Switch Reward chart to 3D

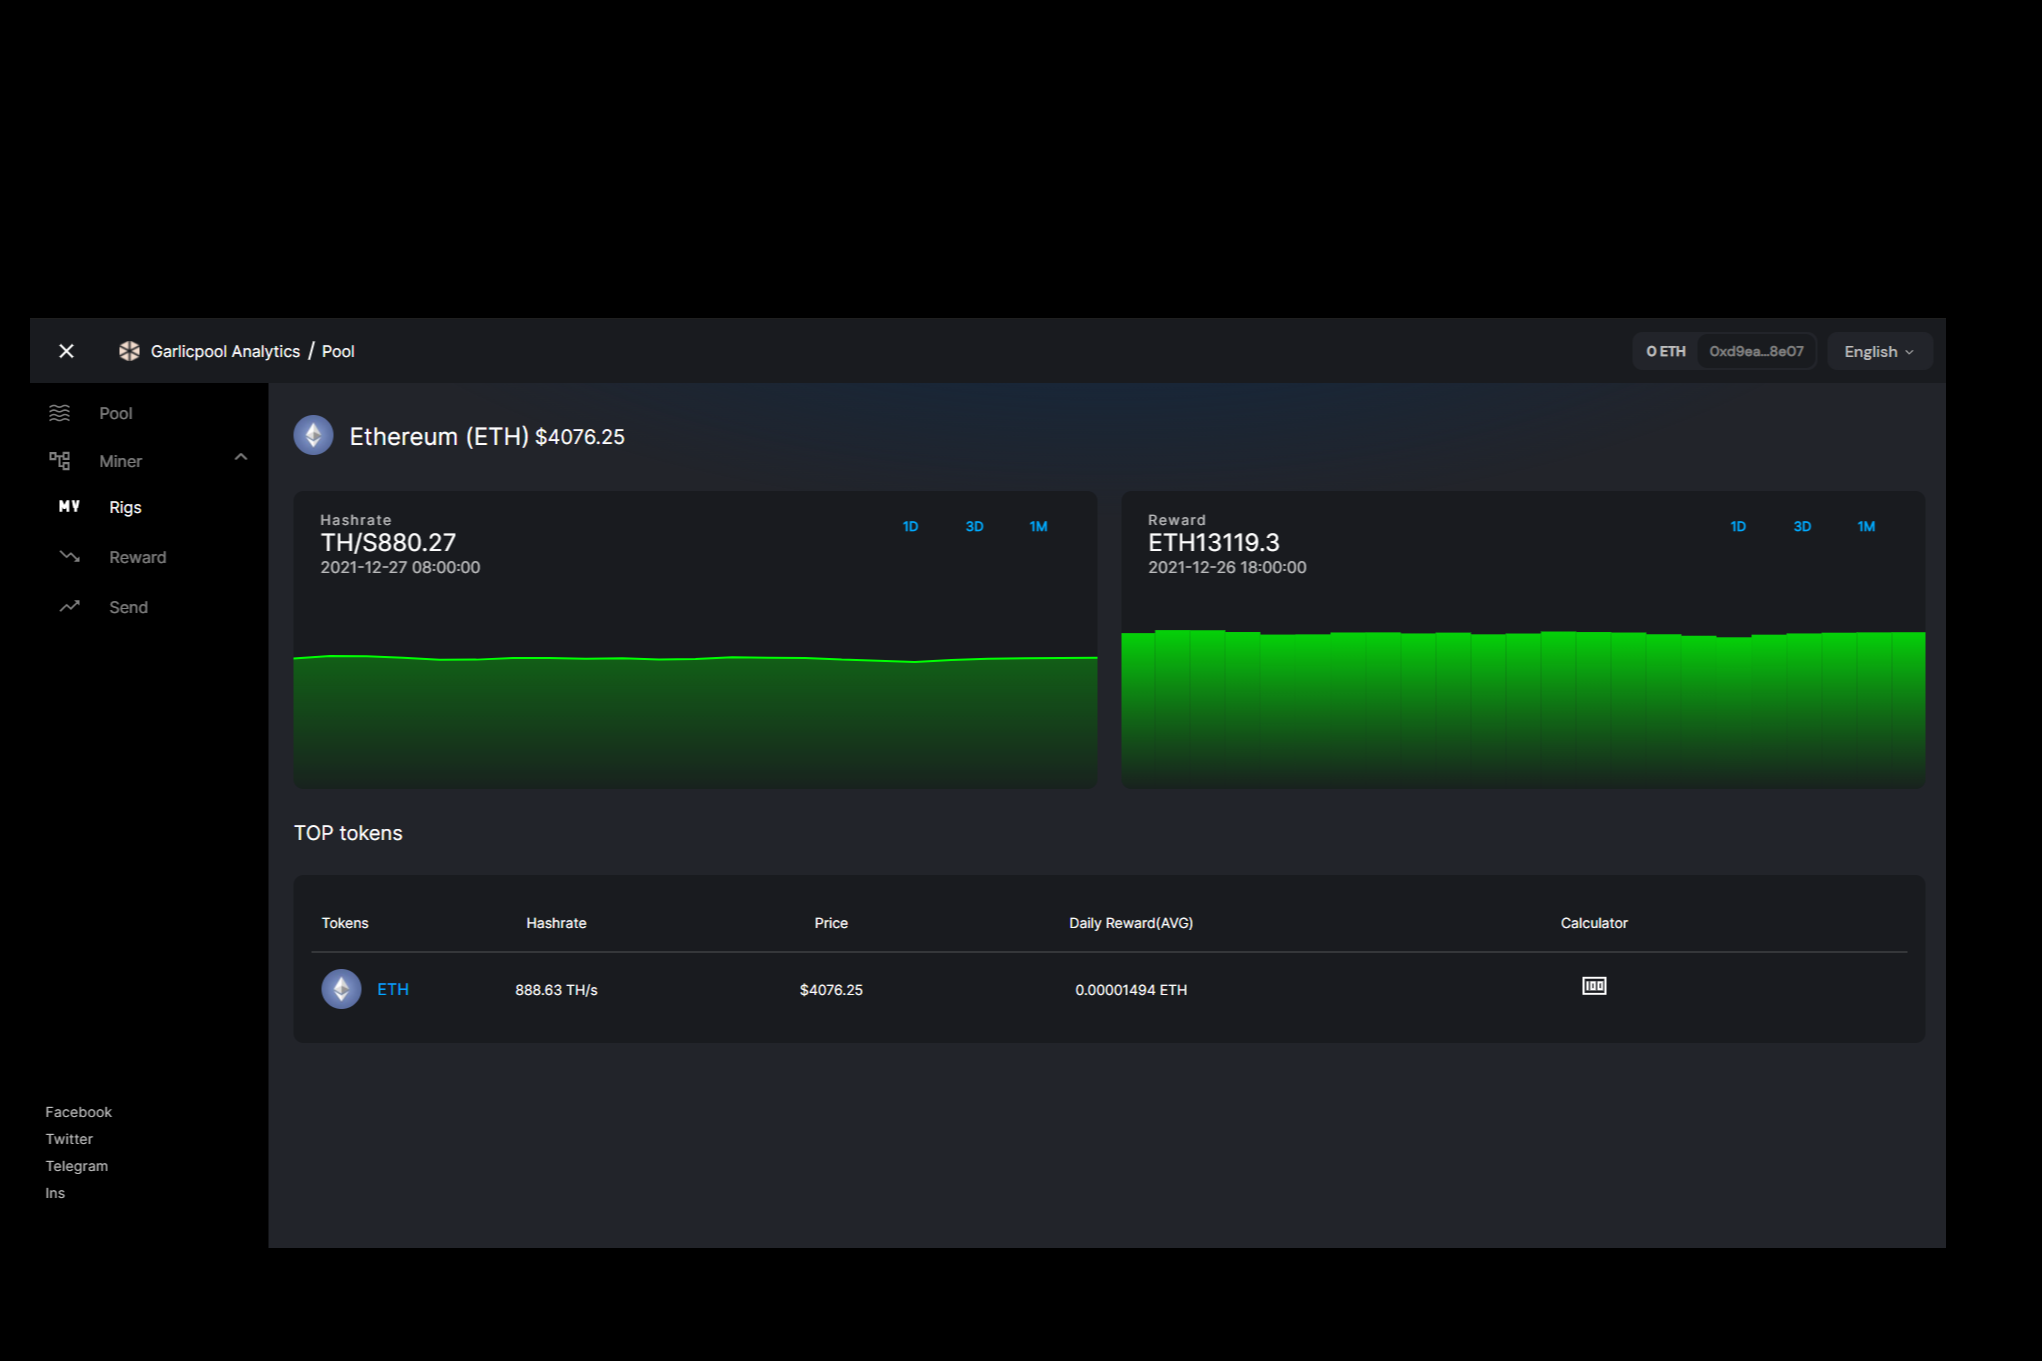coord(1802,527)
